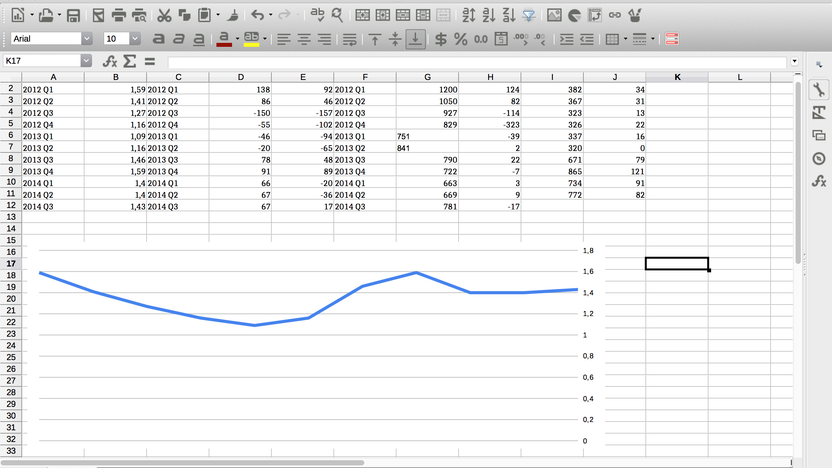Apply the yellow highlighting color
Viewport: 832px width, 468px height.
[x=252, y=39]
